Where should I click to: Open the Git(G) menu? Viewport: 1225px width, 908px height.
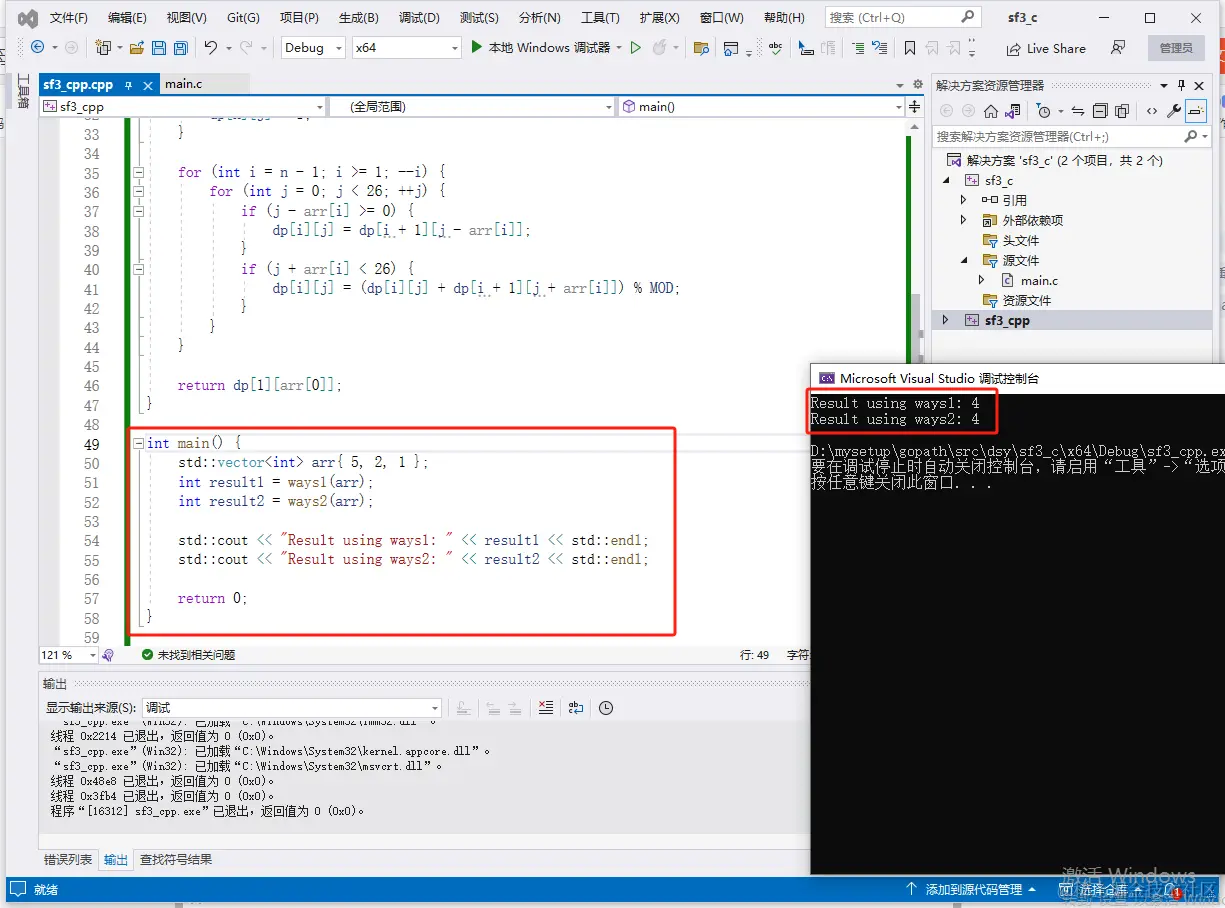coord(243,18)
